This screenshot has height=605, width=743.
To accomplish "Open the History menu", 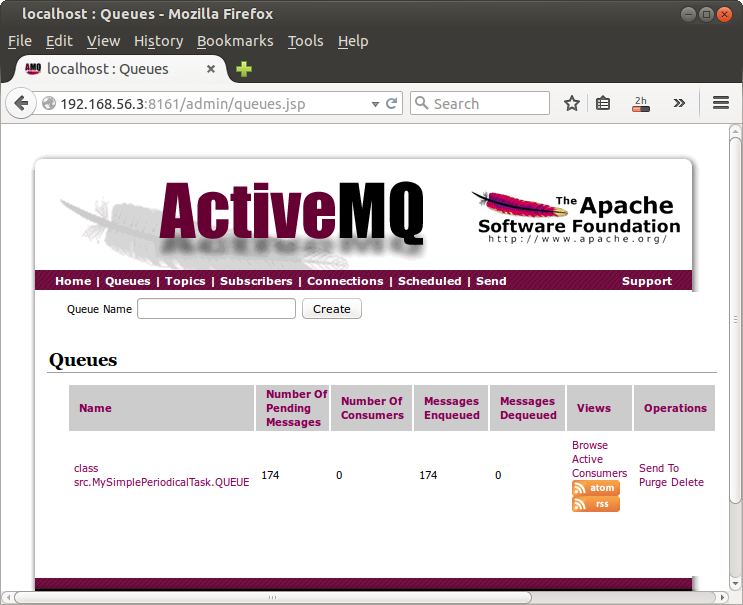I will coord(158,41).
